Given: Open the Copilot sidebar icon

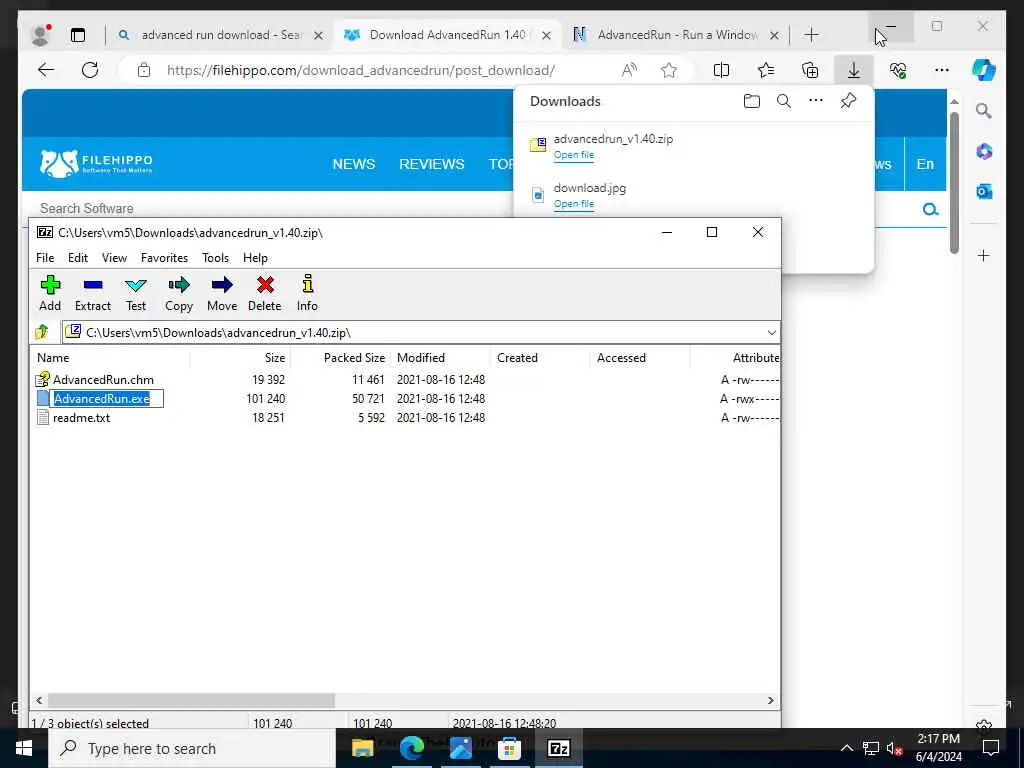Looking at the screenshot, I should click(x=984, y=70).
